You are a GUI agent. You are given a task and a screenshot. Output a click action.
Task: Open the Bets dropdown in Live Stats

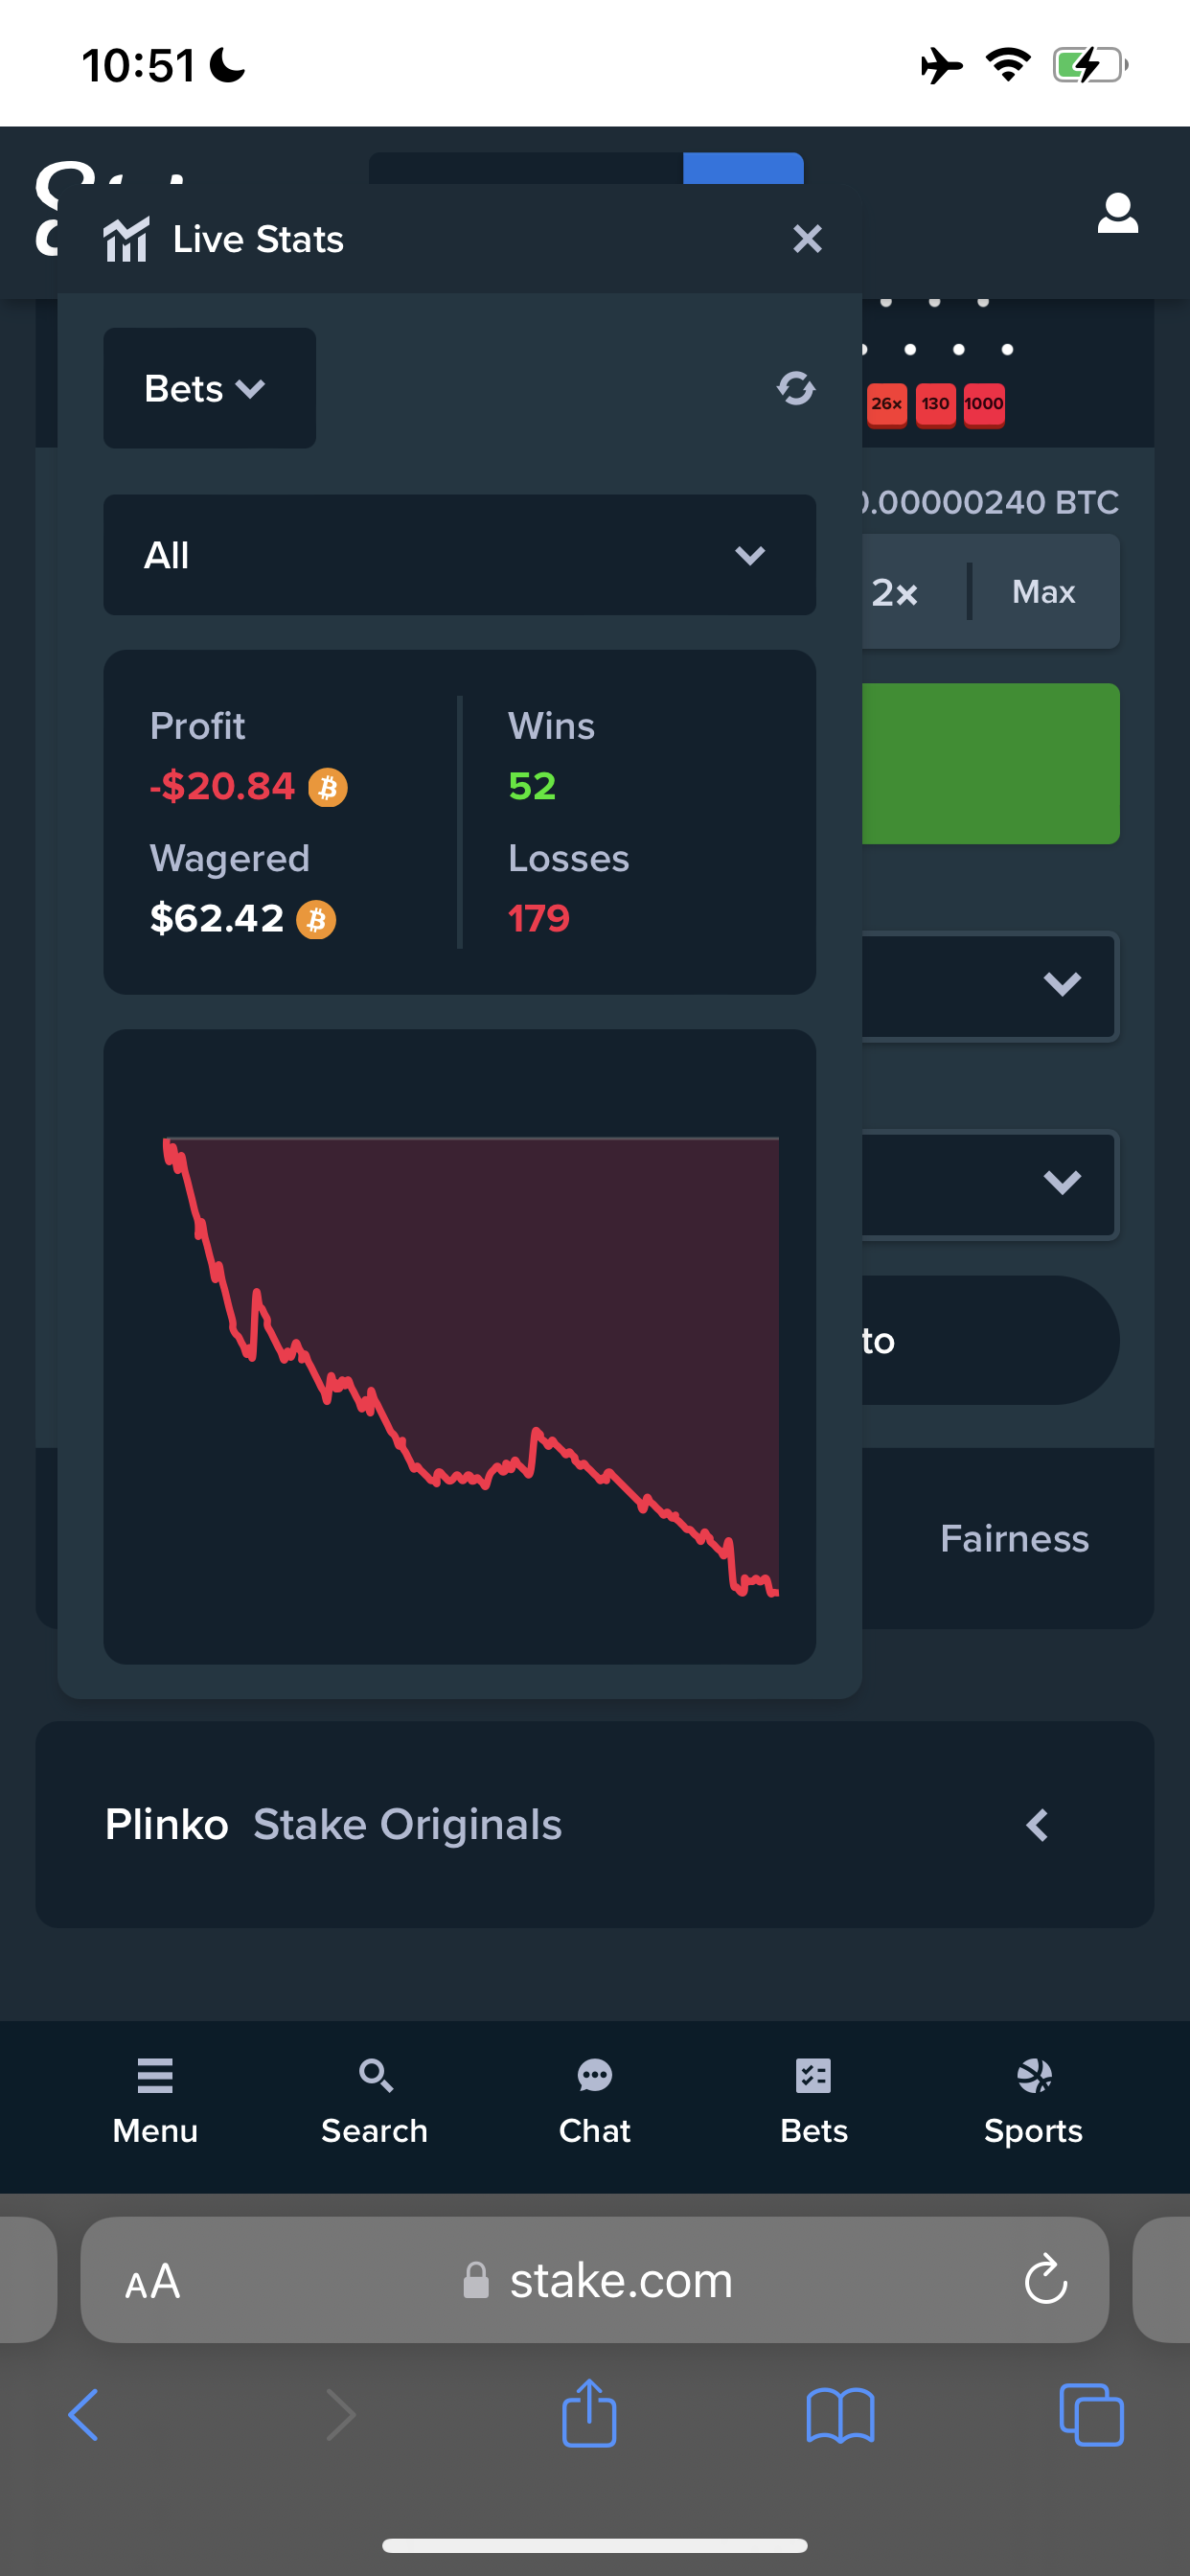pos(210,388)
